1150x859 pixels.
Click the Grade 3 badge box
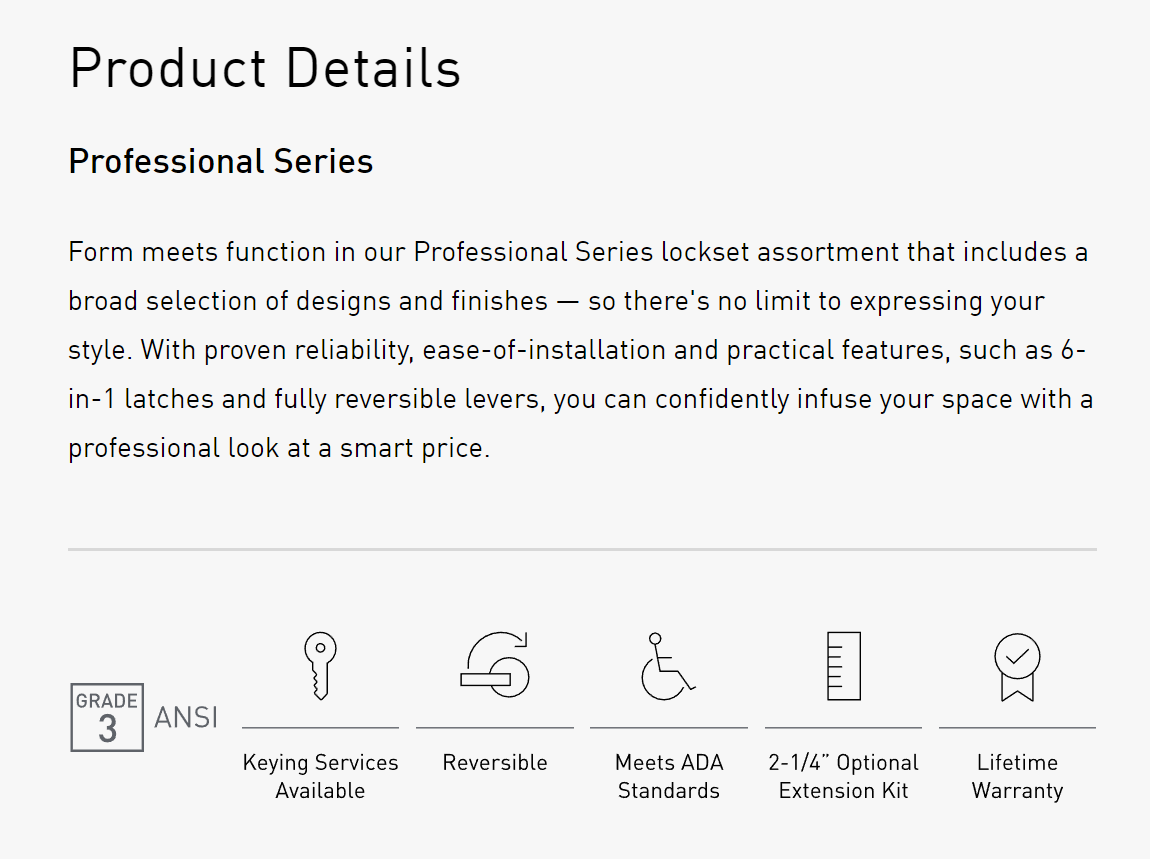pos(107,717)
